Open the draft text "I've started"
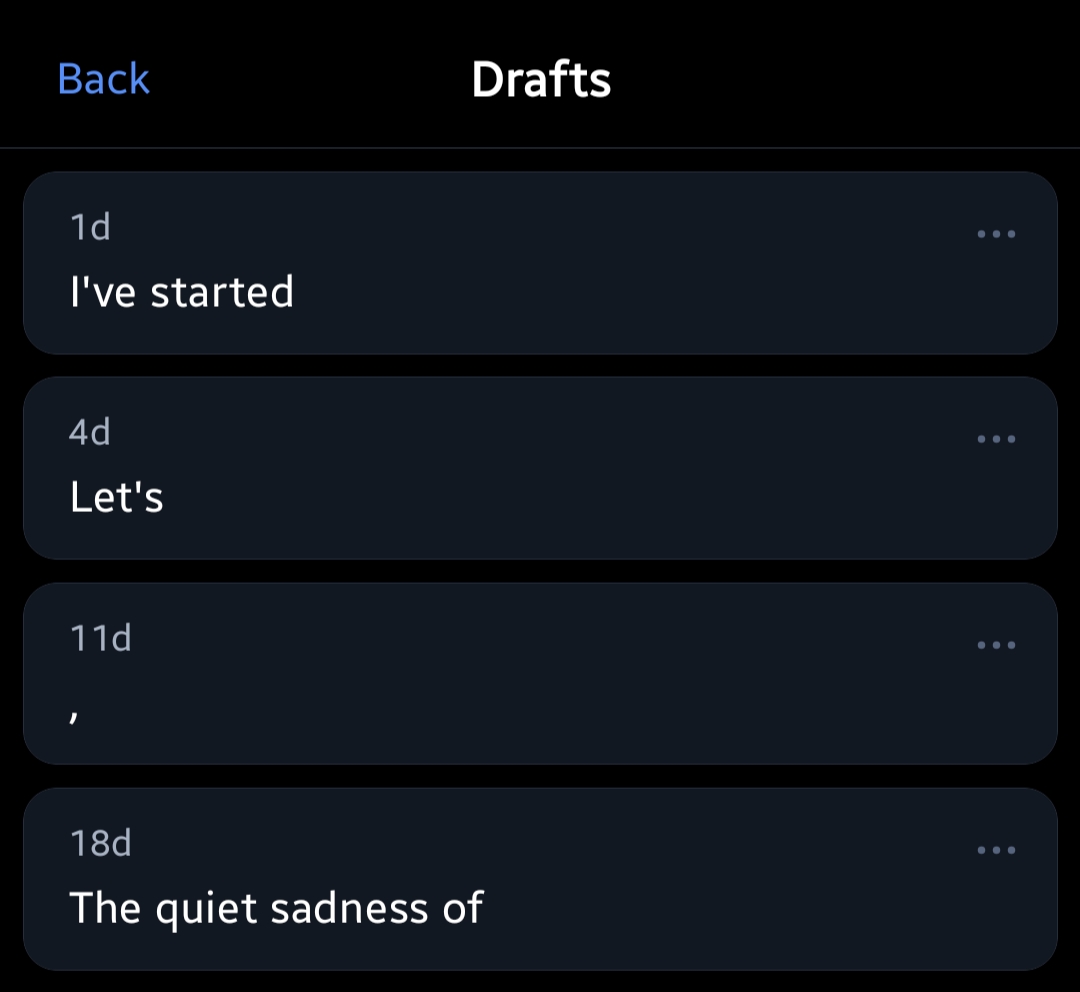The width and height of the screenshot is (1080, 992). (182, 292)
